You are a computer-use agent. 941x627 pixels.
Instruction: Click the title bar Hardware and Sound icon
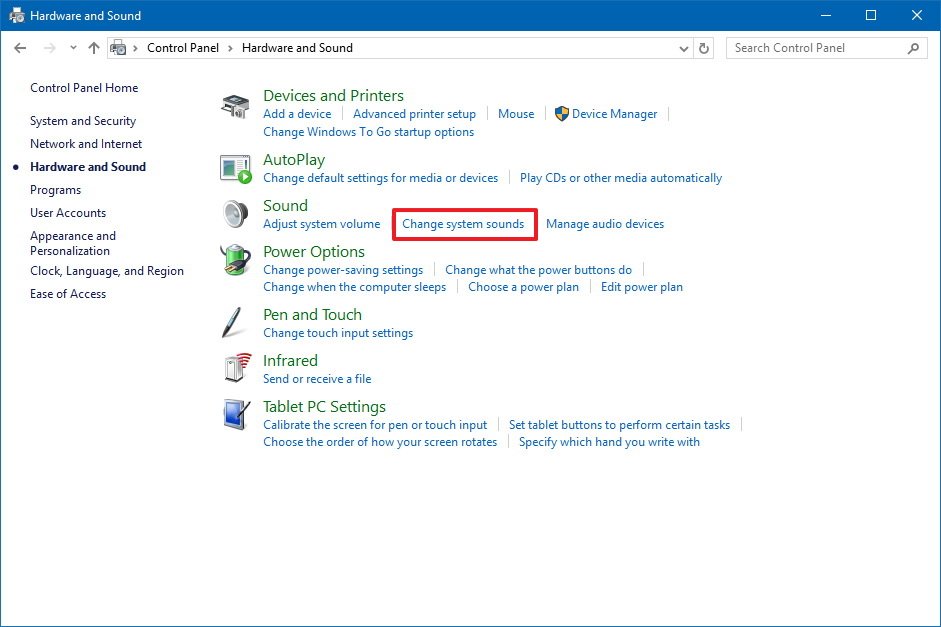[x=16, y=16]
